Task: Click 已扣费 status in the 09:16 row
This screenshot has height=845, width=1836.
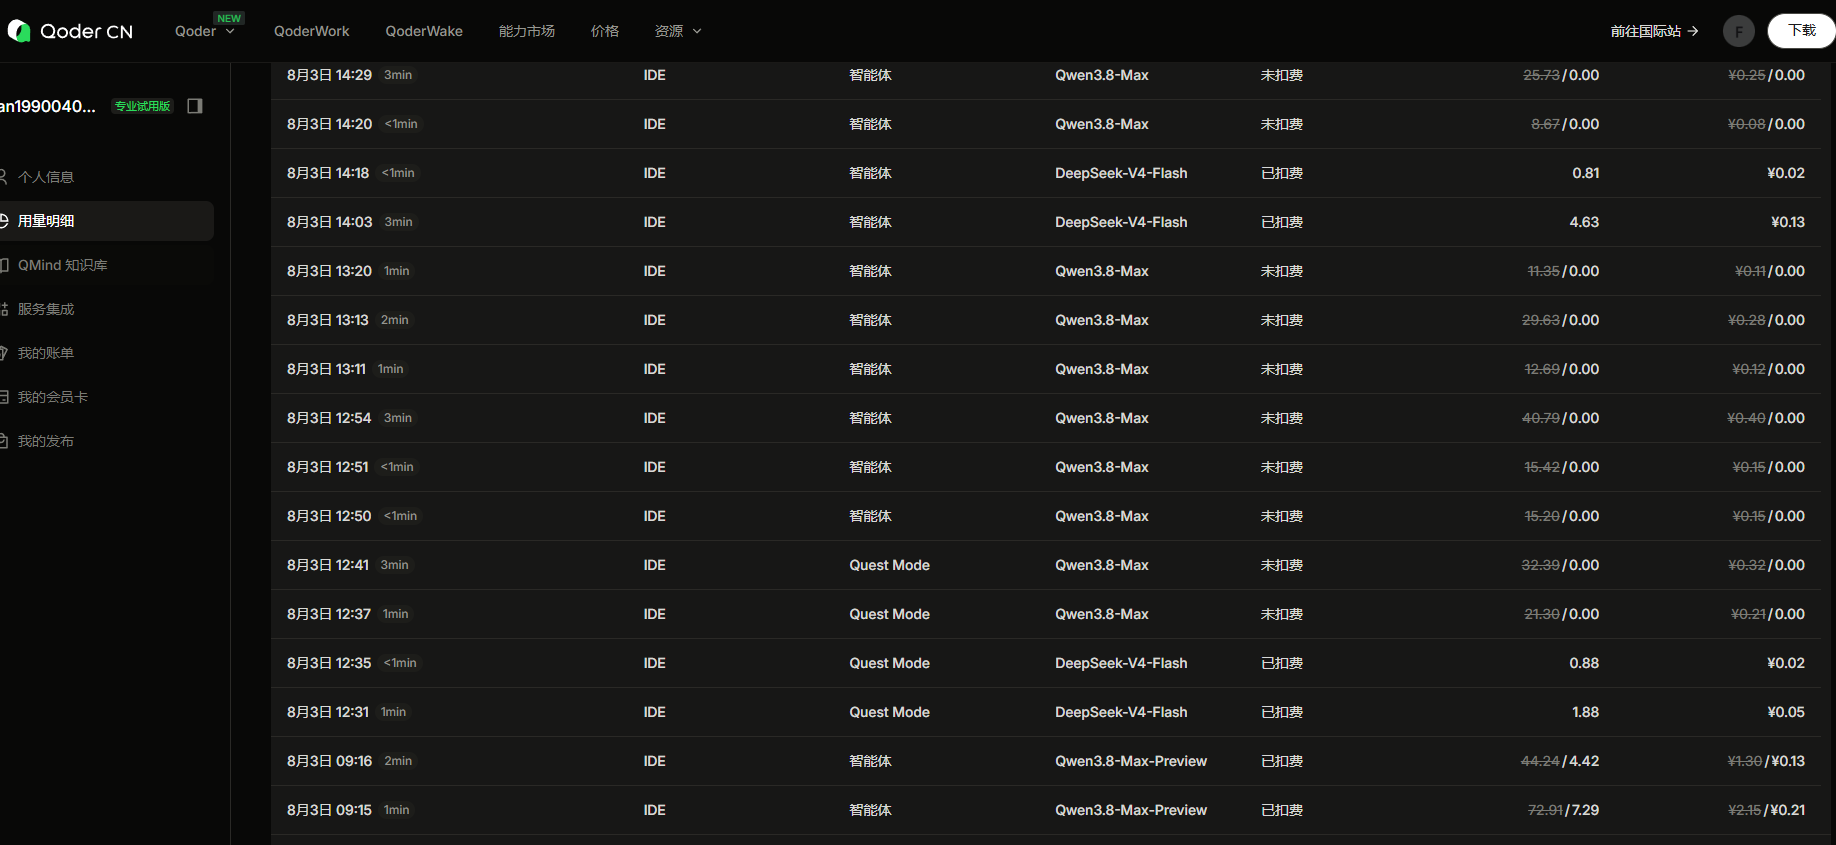Action: [x=1282, y=761]
